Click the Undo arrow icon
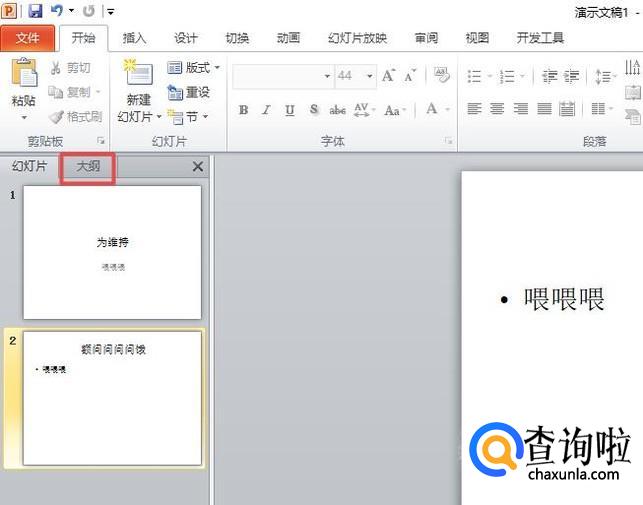Screen dimensions: 643x505 pos(57,11)
